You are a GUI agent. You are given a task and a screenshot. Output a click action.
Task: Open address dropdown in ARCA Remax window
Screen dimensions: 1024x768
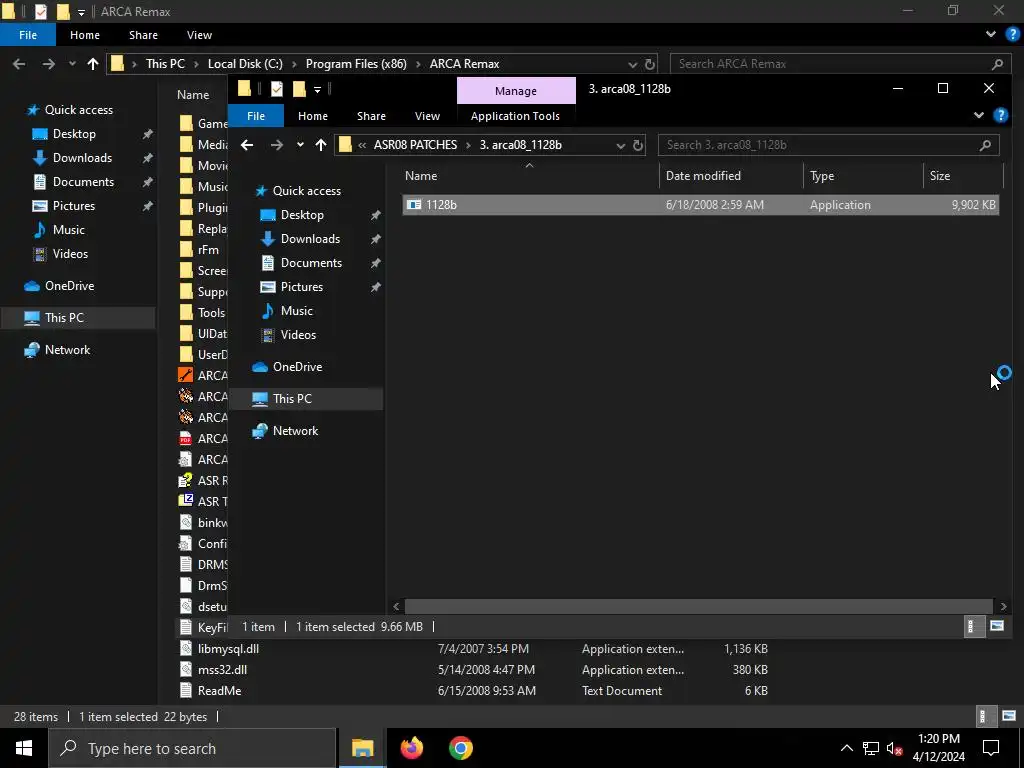point(632,64)
